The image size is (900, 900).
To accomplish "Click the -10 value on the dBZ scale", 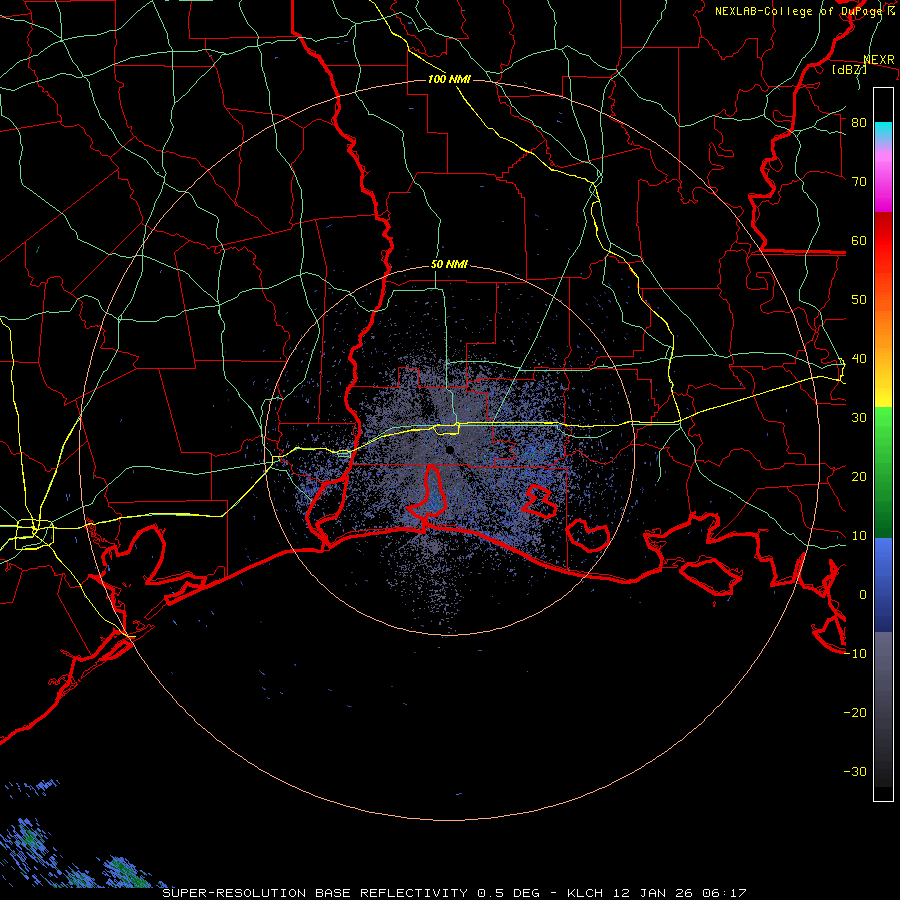I will tap(855, 654).
